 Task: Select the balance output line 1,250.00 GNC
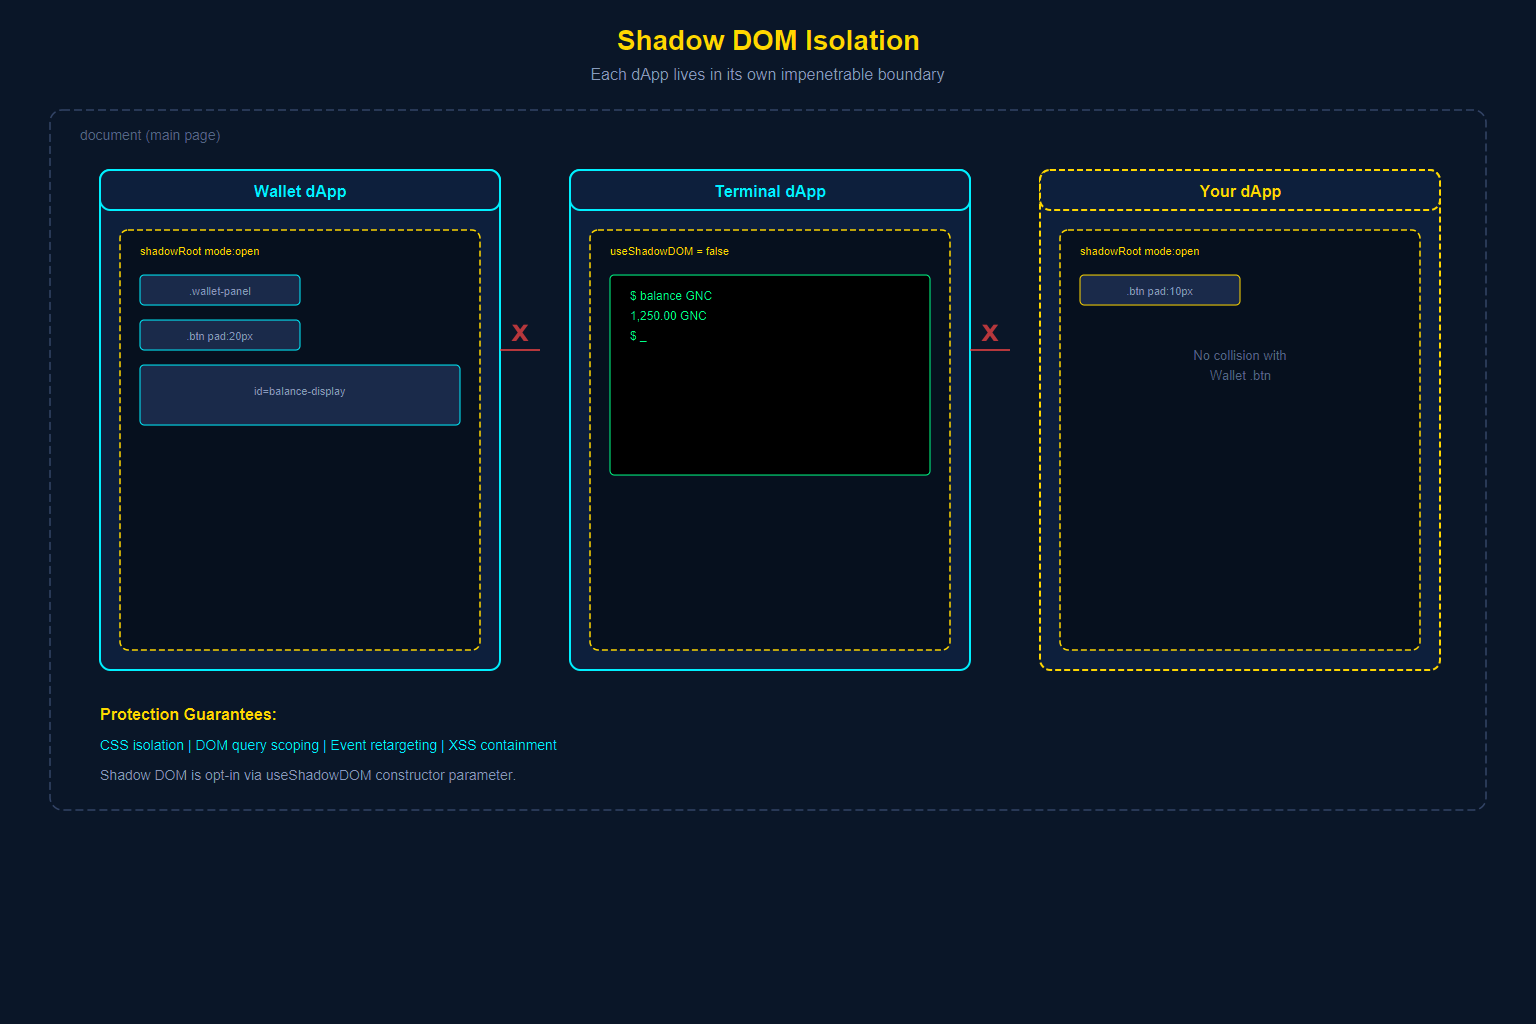[668, 315]
